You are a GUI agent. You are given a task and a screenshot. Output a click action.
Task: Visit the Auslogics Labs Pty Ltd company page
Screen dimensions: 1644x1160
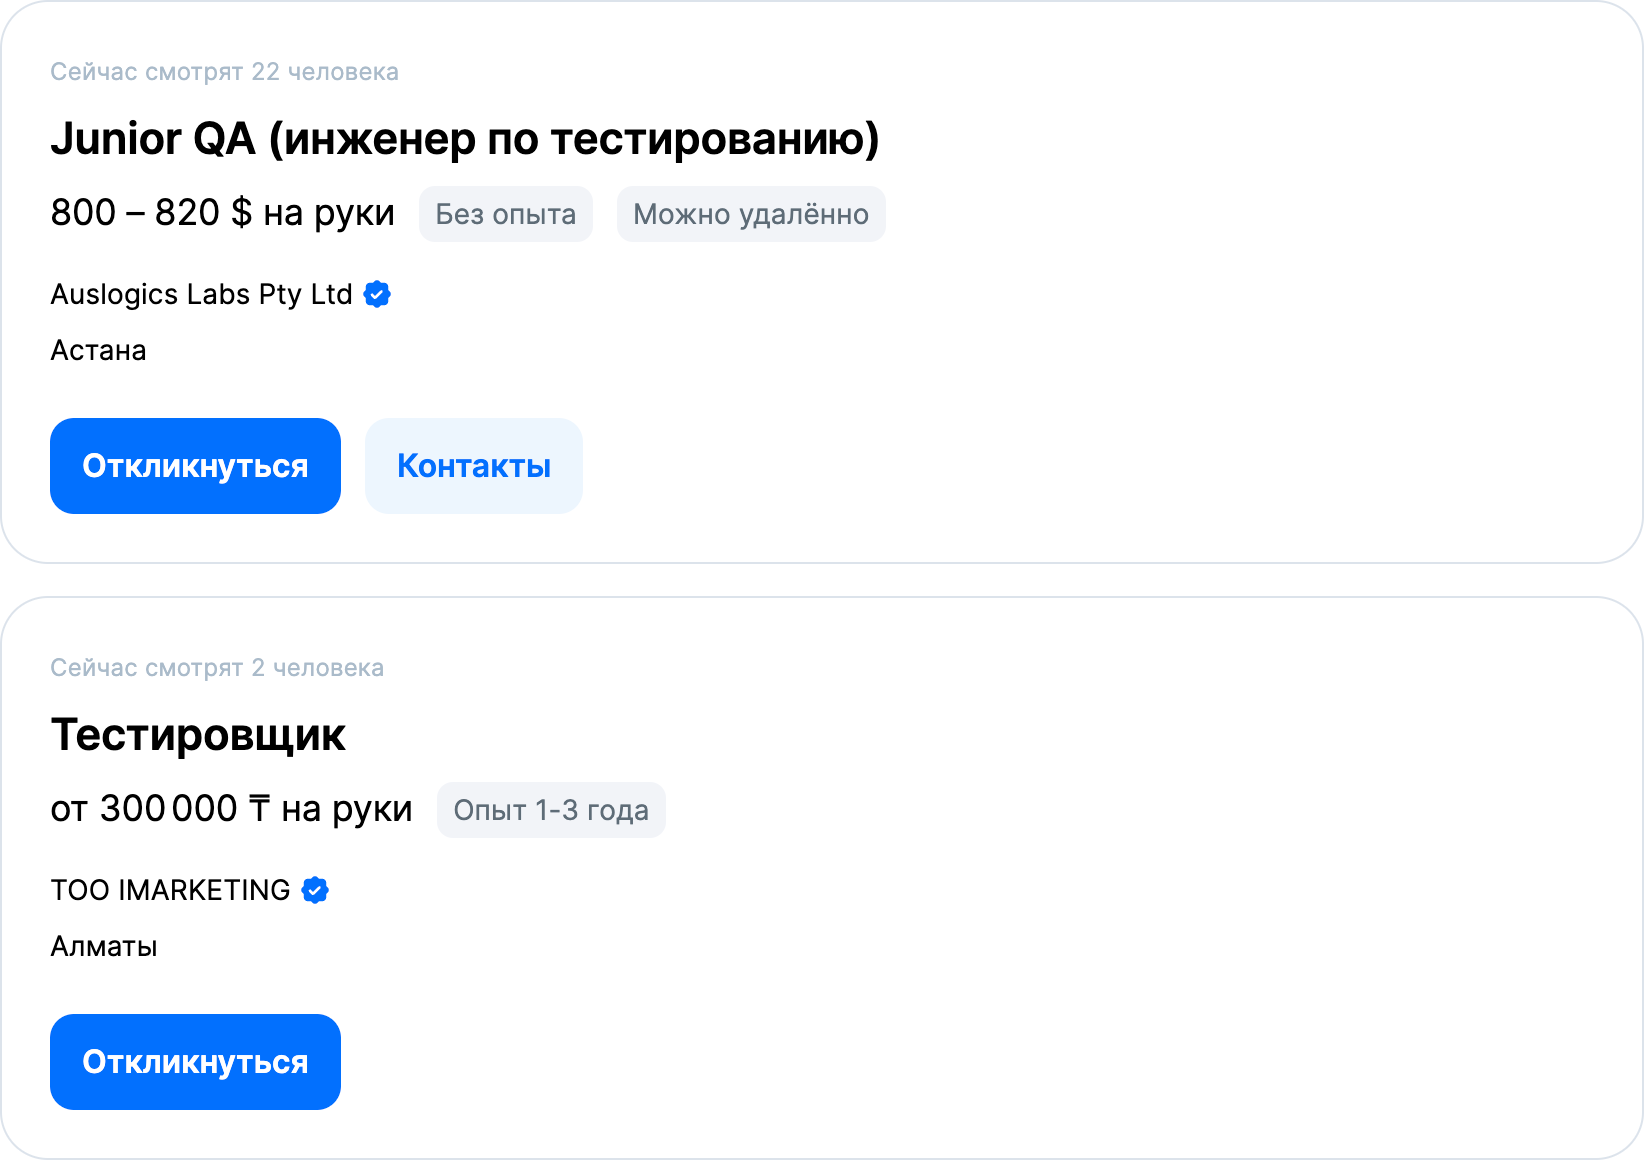201,294
